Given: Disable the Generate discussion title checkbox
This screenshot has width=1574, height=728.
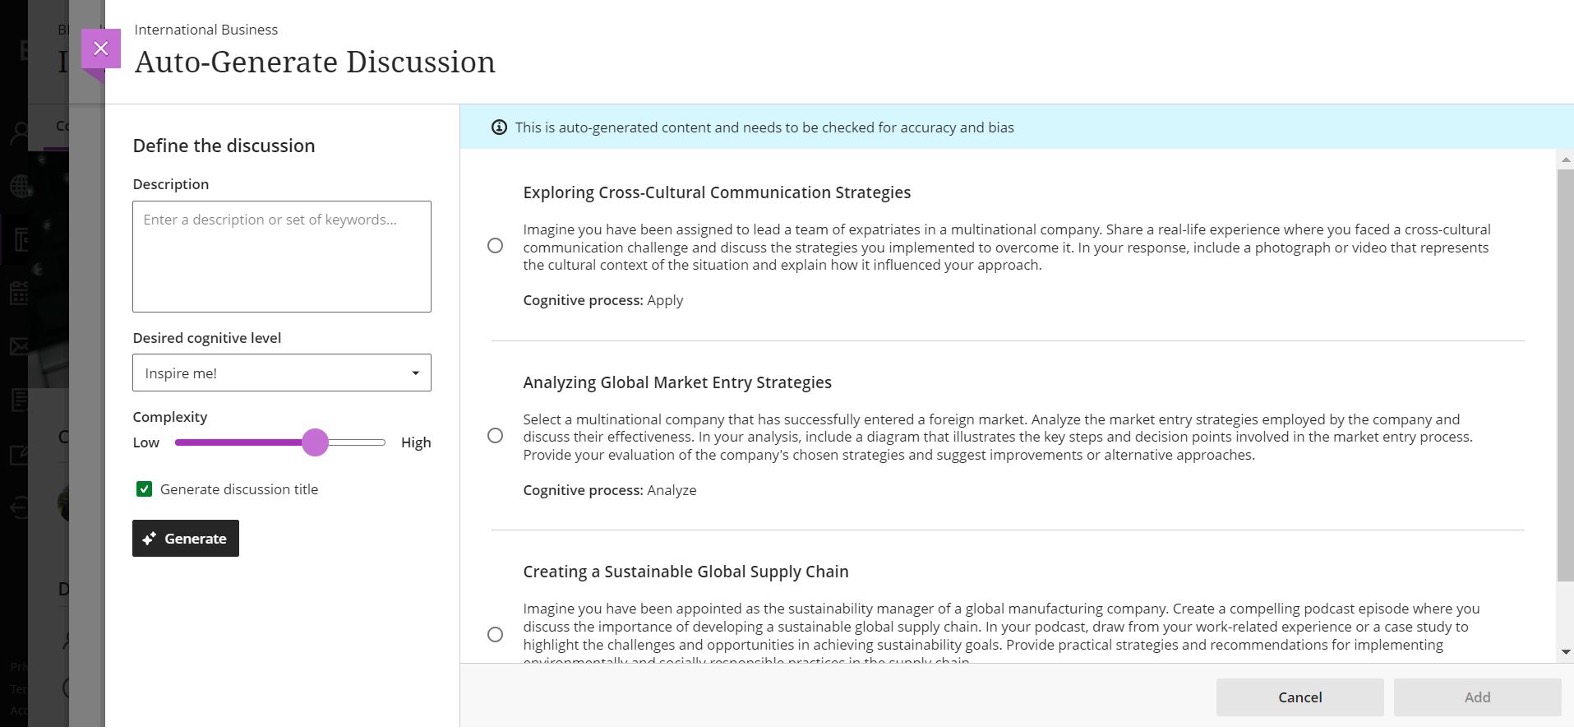Looking at the screenshot, I should pyautogui.click(x=143, y=488).
